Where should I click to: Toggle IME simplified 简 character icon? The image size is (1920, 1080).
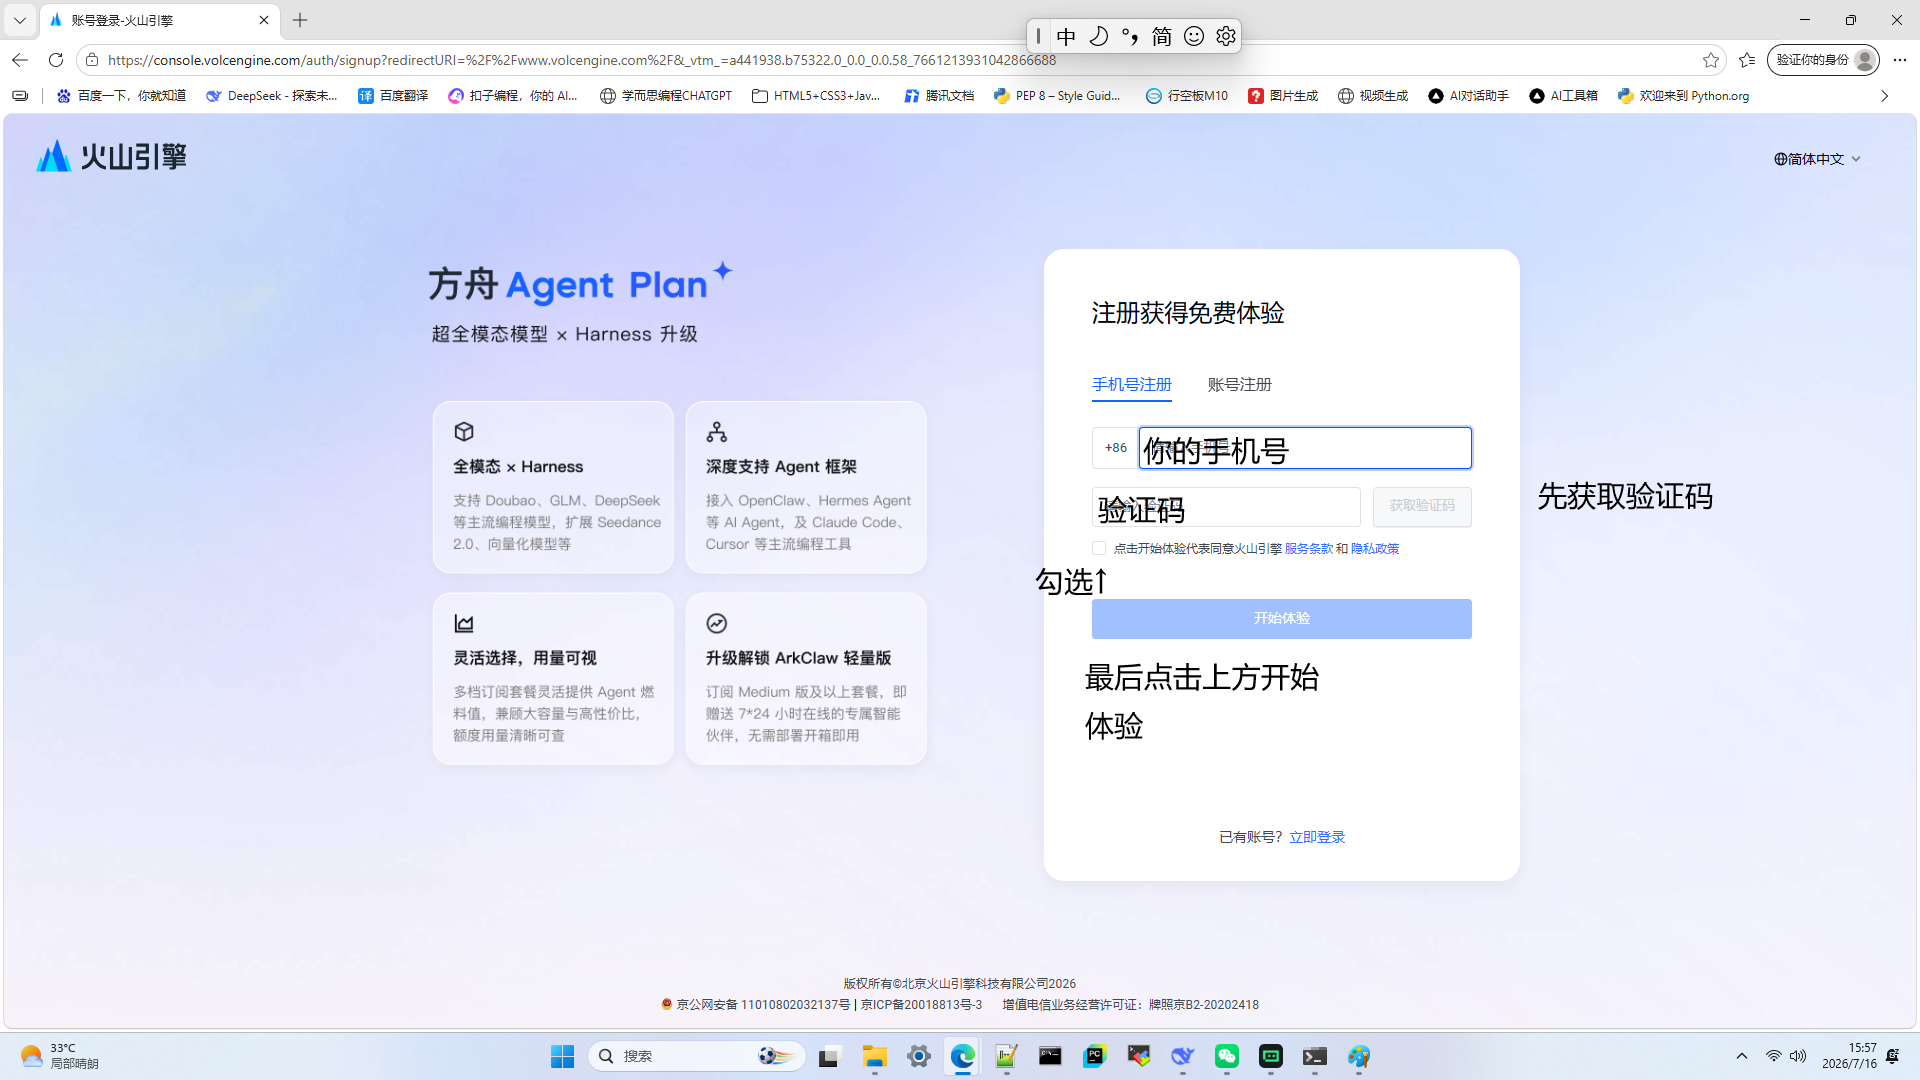[x=1162, y=36]
